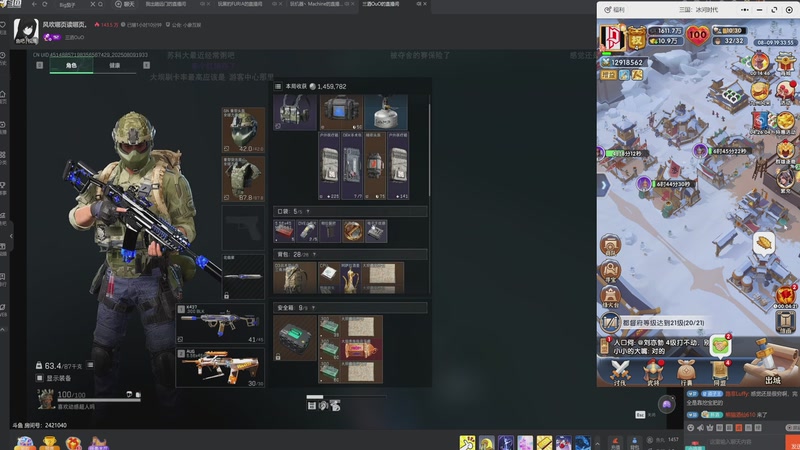Image resolution: width=800 pixels, height=450 pixels.
Task: Open the stone pillar icon under timer
Action: click(786, 321)
